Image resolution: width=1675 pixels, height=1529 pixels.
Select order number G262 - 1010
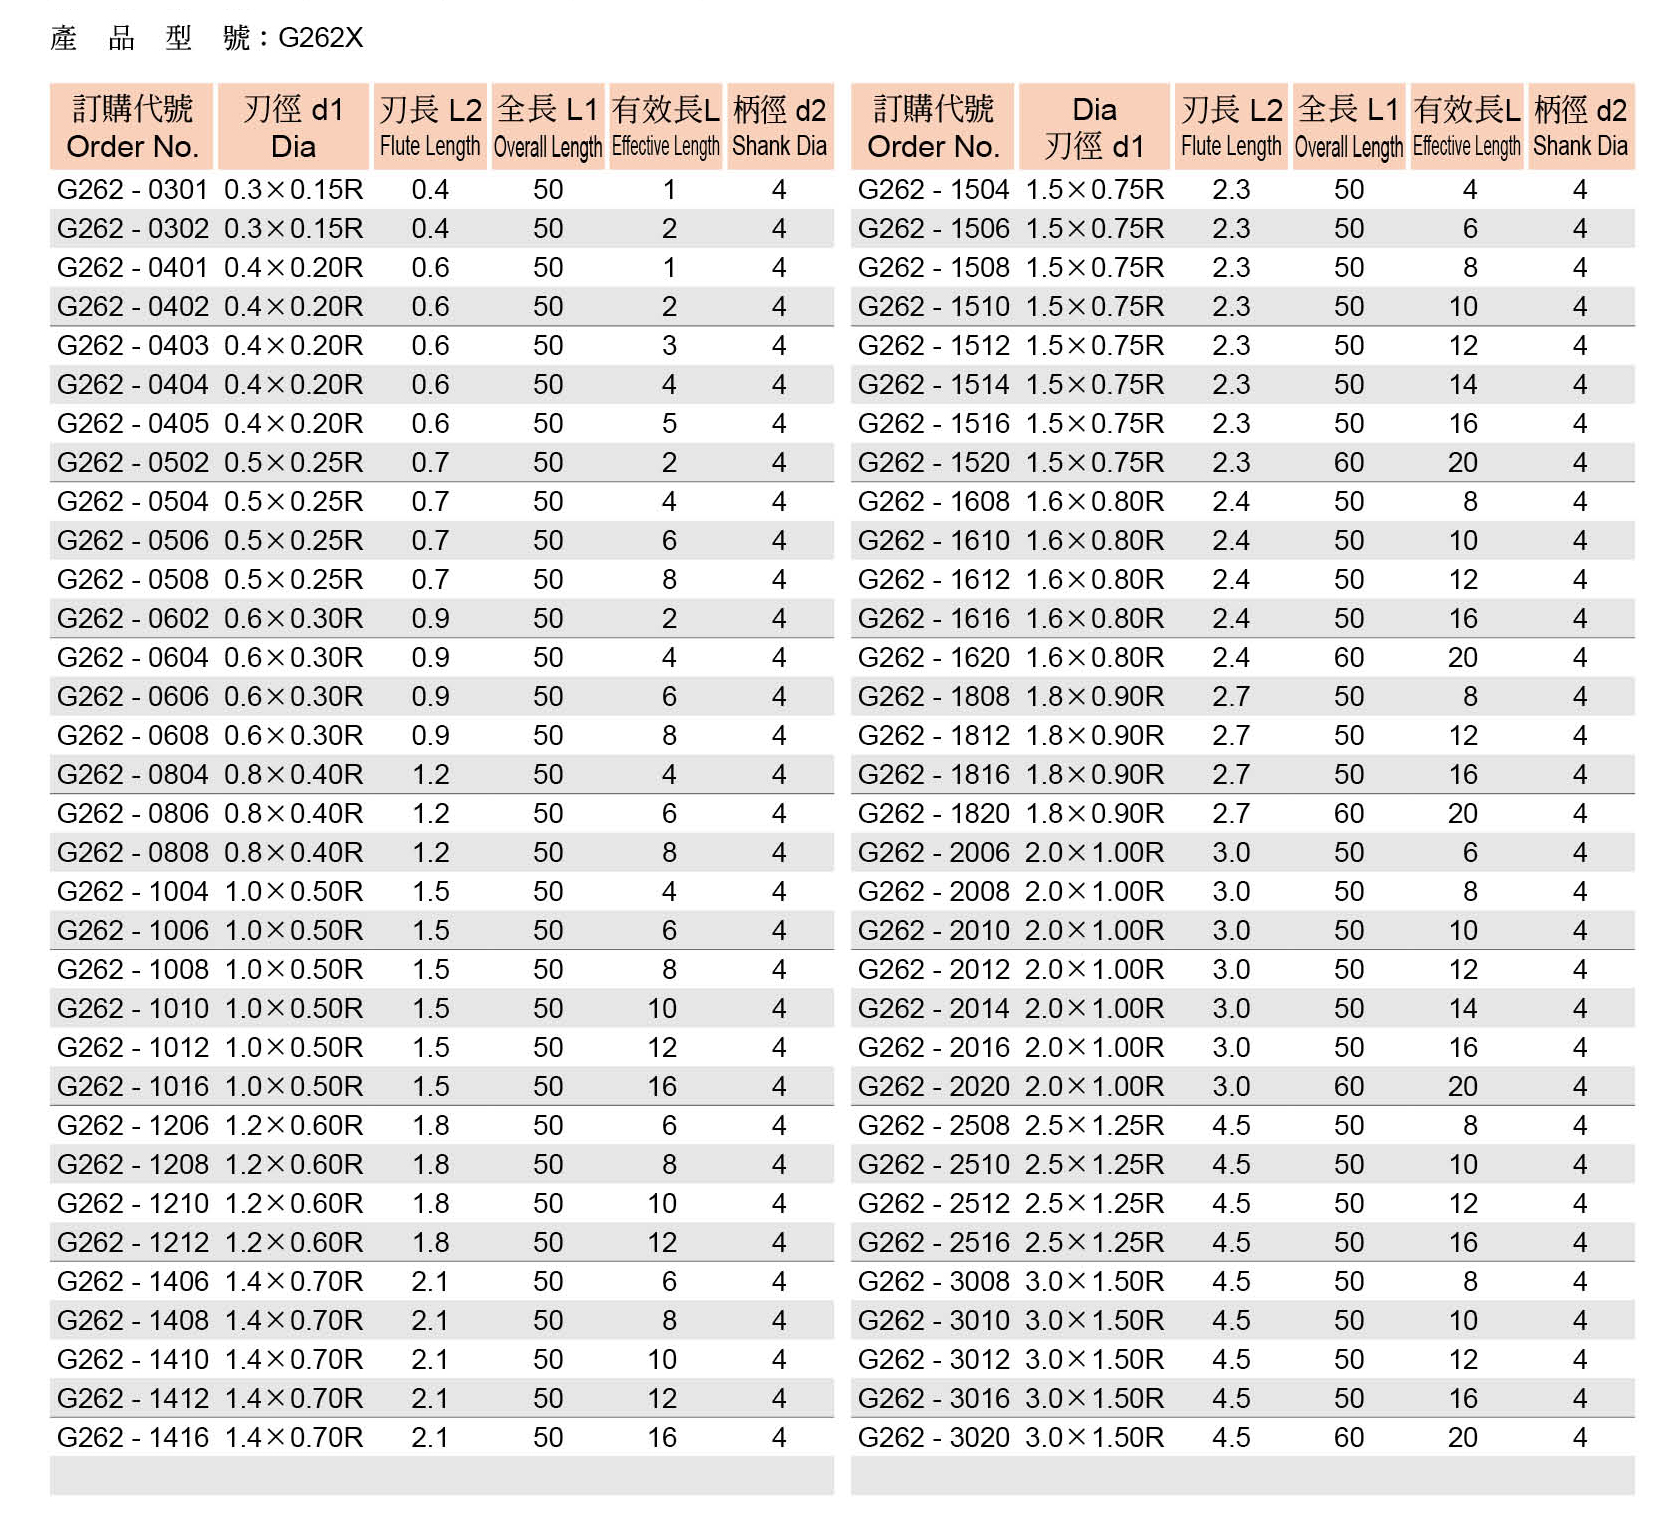tap(133, 1009)
